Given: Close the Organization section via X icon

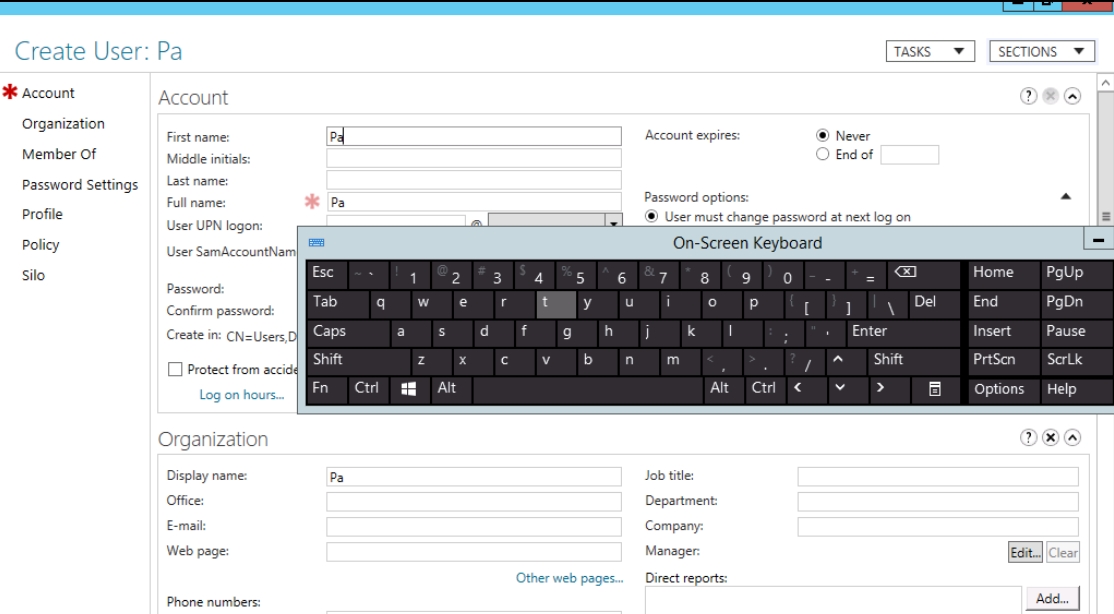Looking at the screenshot, I should point(1050,439).
